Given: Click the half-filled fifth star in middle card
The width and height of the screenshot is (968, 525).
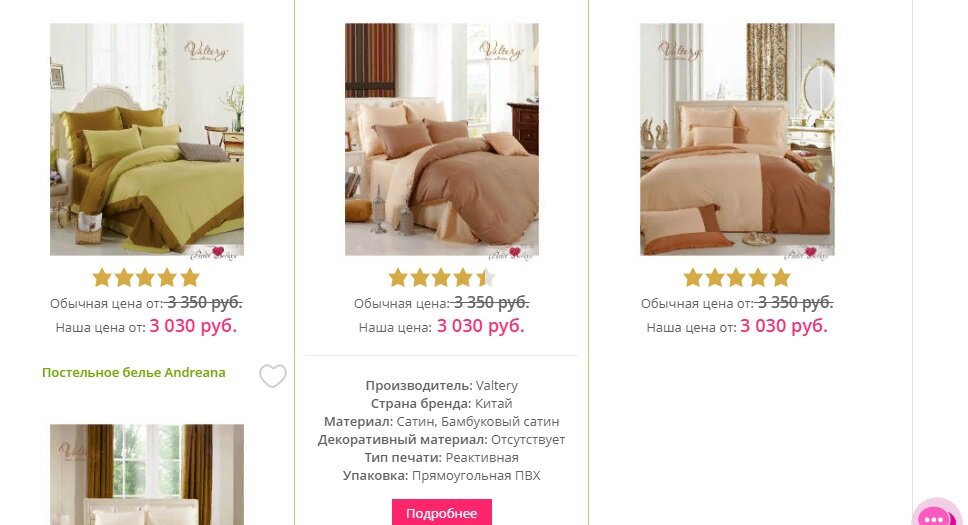Looking at the screenshot, I should click(486, 278).
